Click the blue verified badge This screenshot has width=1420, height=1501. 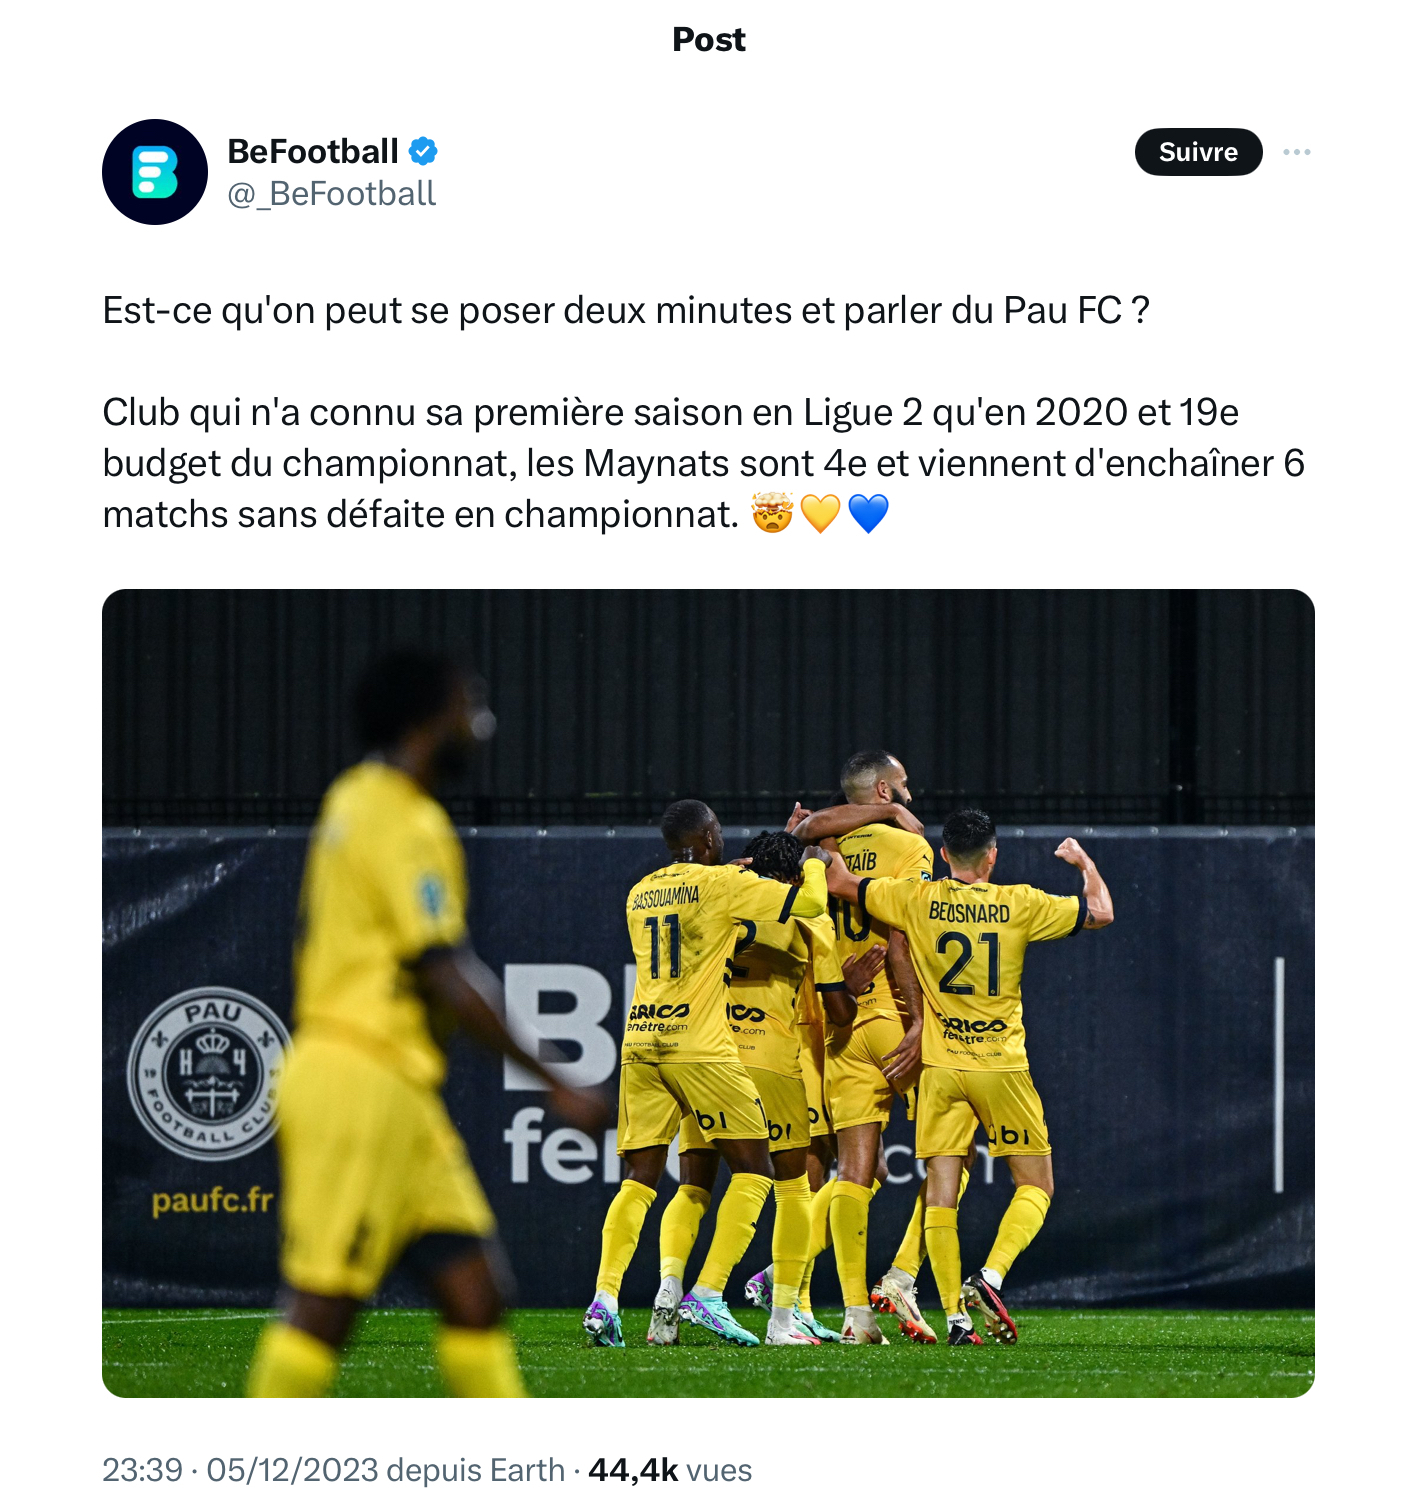(x=423, y=152)
